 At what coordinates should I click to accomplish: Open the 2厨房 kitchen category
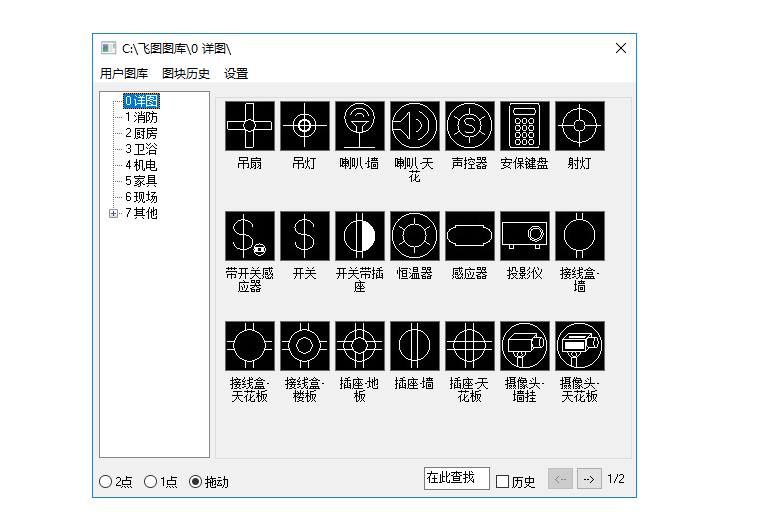click(x=141, y=133)
